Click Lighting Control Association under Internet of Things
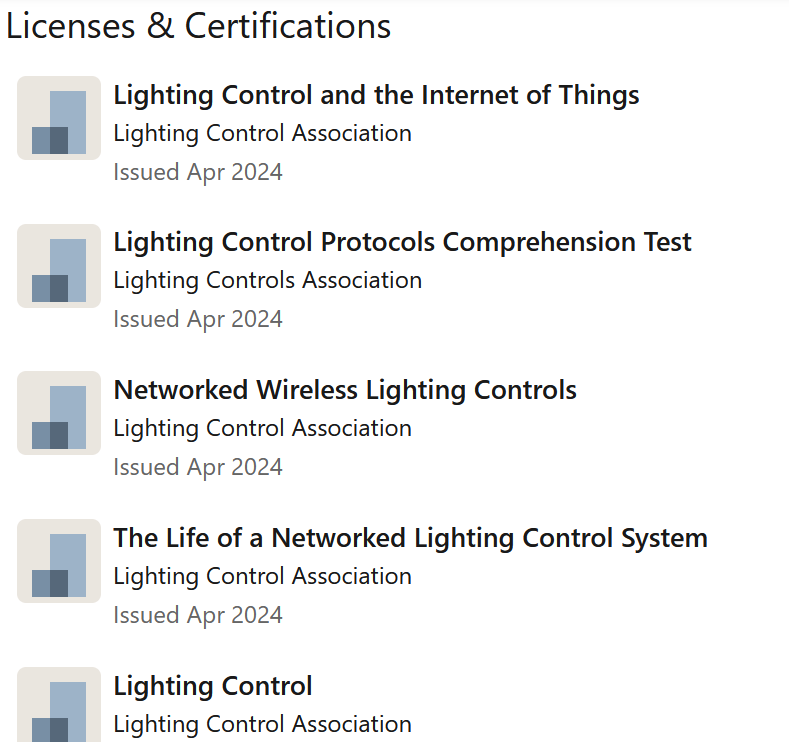 coord(263,134)
